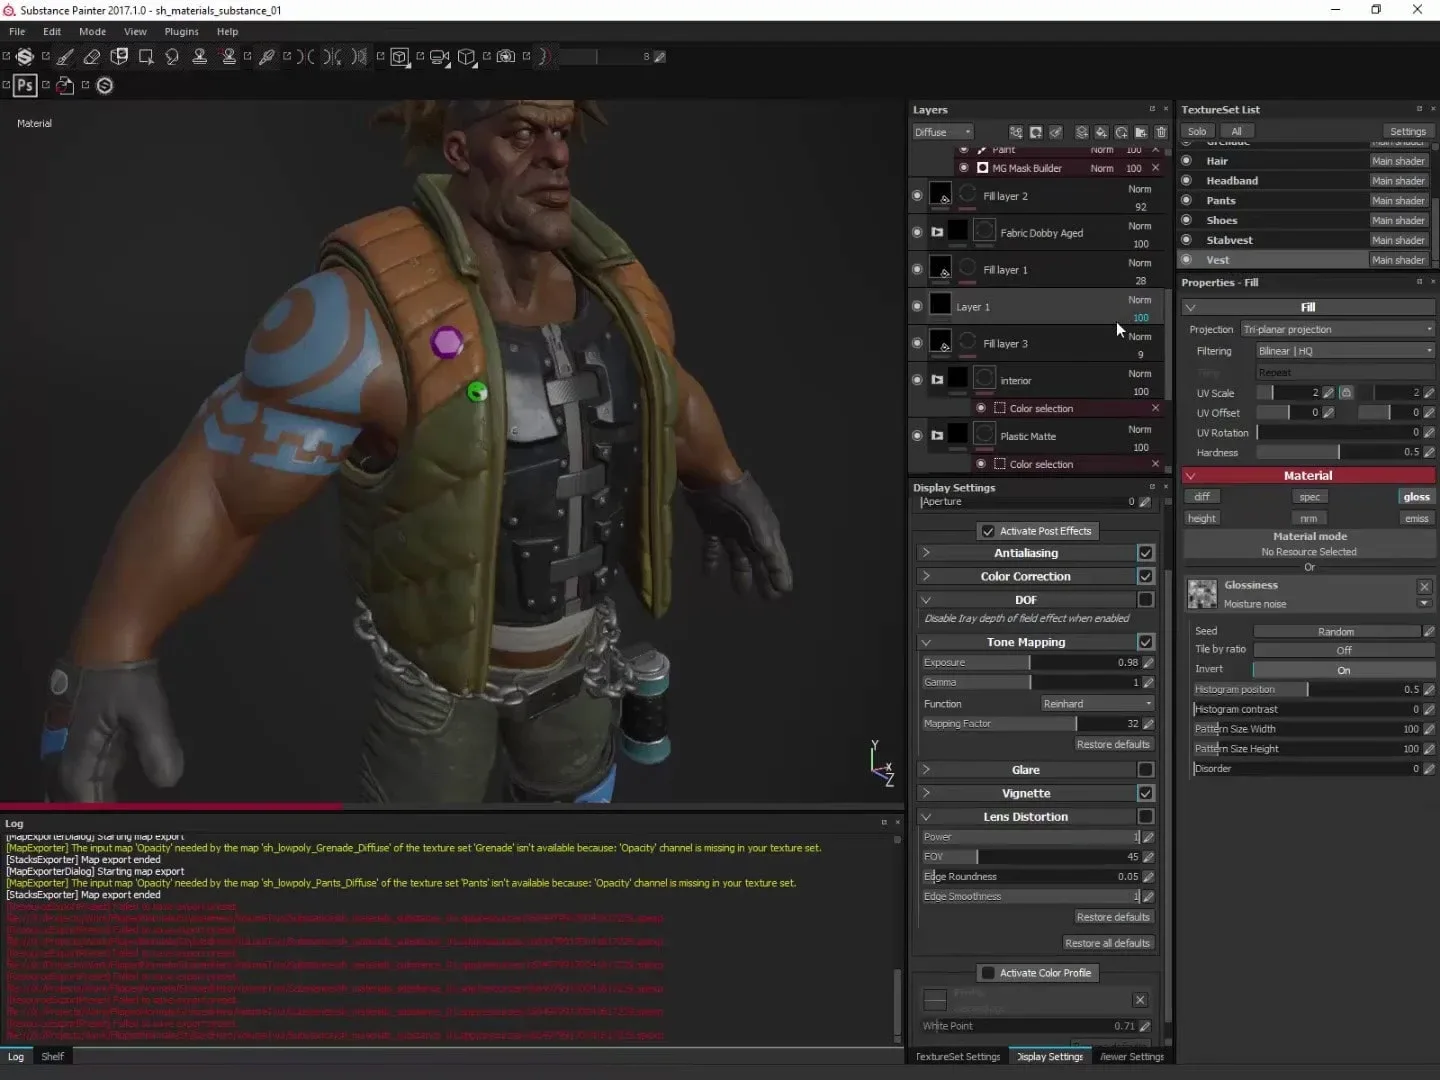Click Restore defaults under Tone Mapping
Viewport: 1440px width, 1080px height.
point(1113,744)
